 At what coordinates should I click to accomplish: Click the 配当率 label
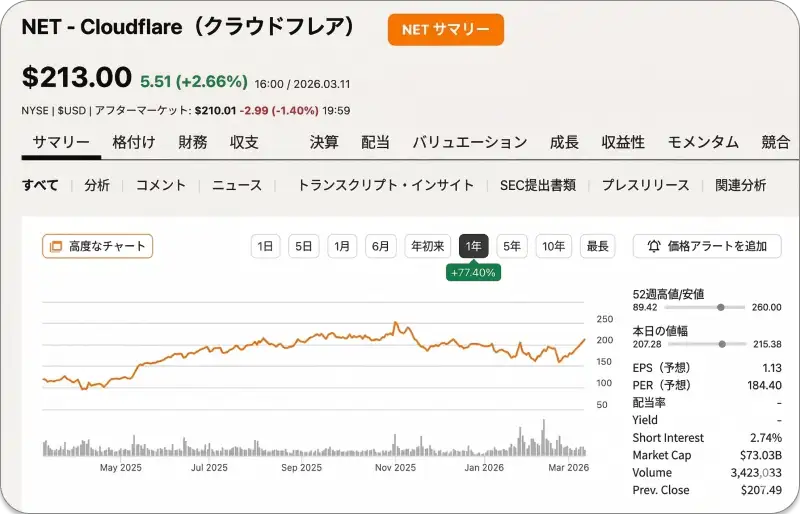(x=649, y=403)
